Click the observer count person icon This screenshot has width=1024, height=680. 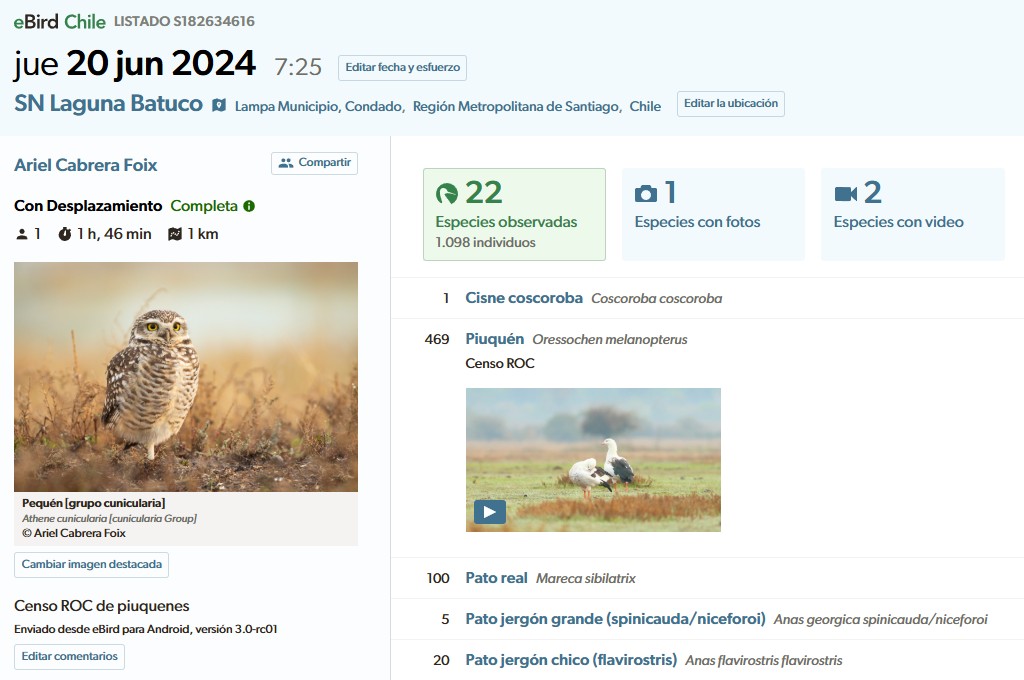tap(20, 234)
